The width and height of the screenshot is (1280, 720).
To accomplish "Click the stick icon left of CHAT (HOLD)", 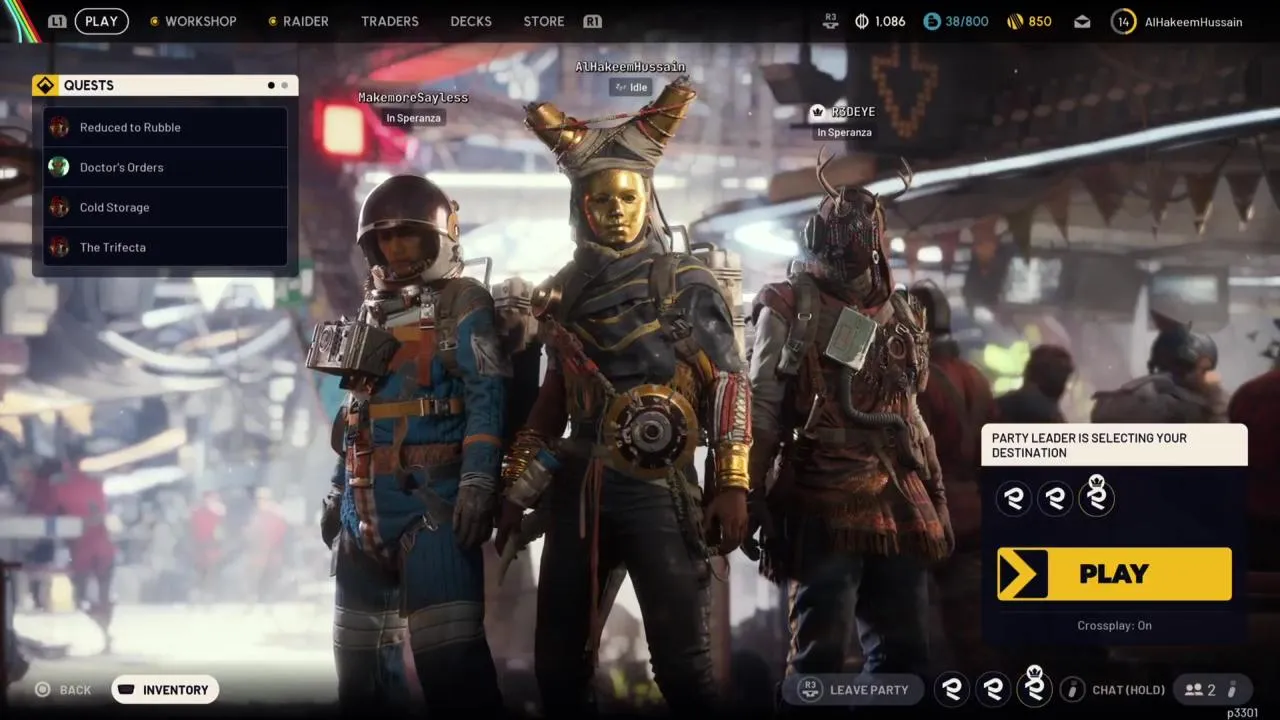I will 1072,689.
